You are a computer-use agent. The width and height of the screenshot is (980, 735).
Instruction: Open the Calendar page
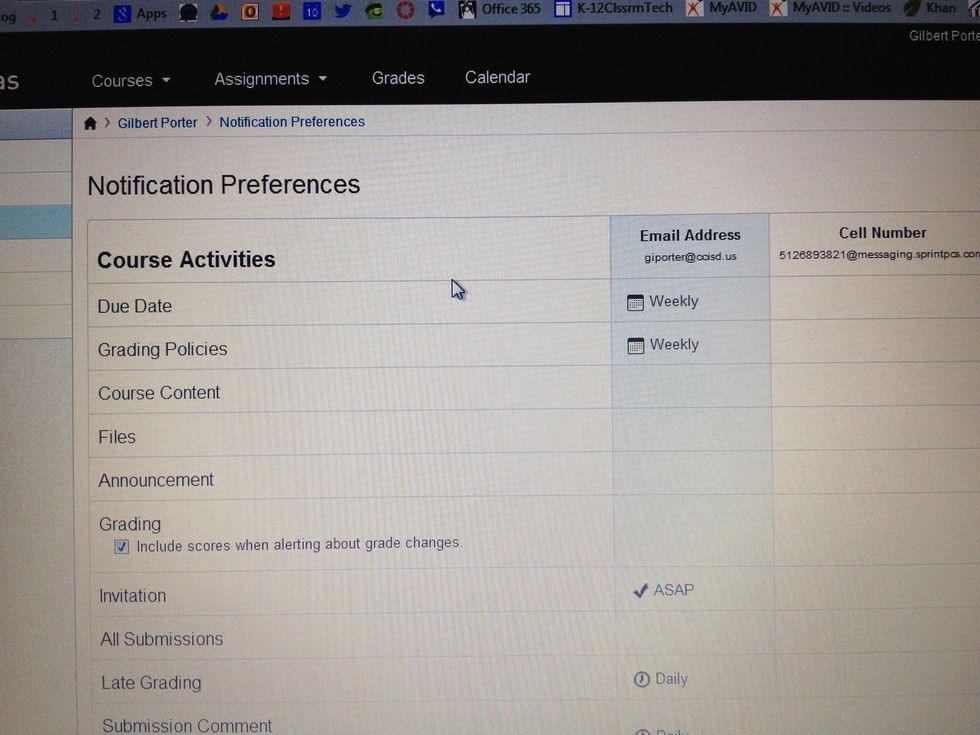pyautogui.click(x=497, y=77)
